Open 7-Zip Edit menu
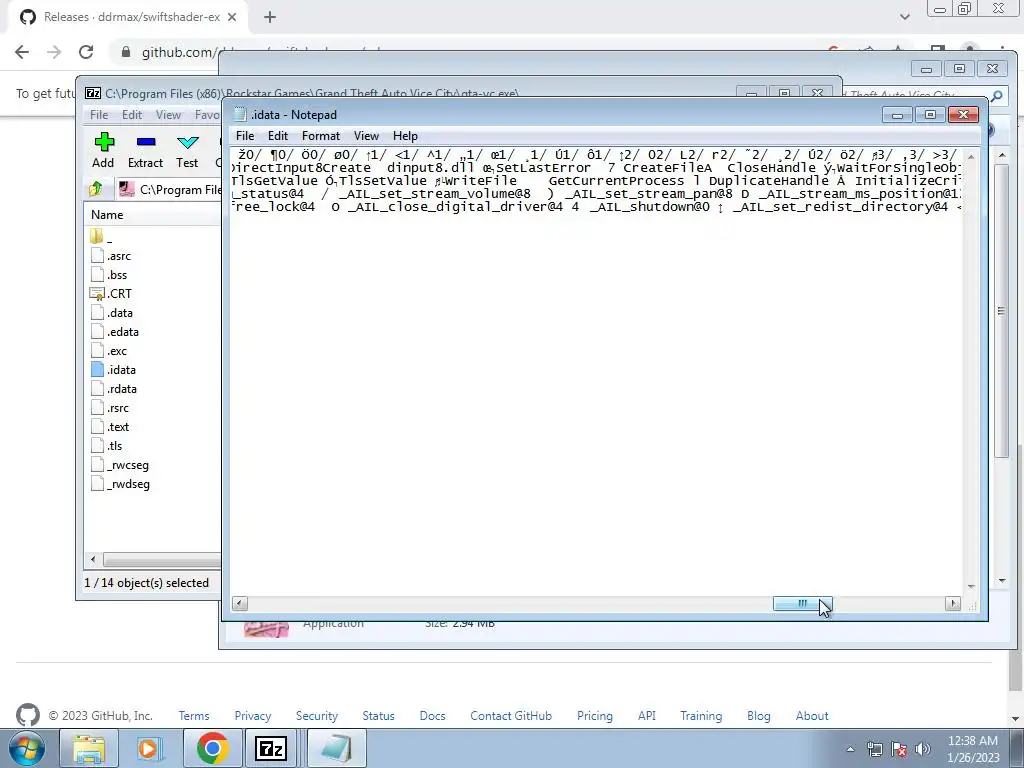The height and width of the screenshot is (768, 1024). [x=132, y=115]
